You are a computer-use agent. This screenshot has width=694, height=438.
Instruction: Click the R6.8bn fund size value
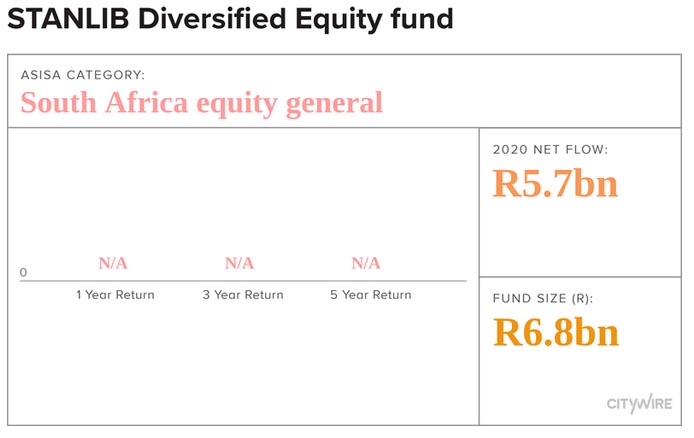pos(555,332)
